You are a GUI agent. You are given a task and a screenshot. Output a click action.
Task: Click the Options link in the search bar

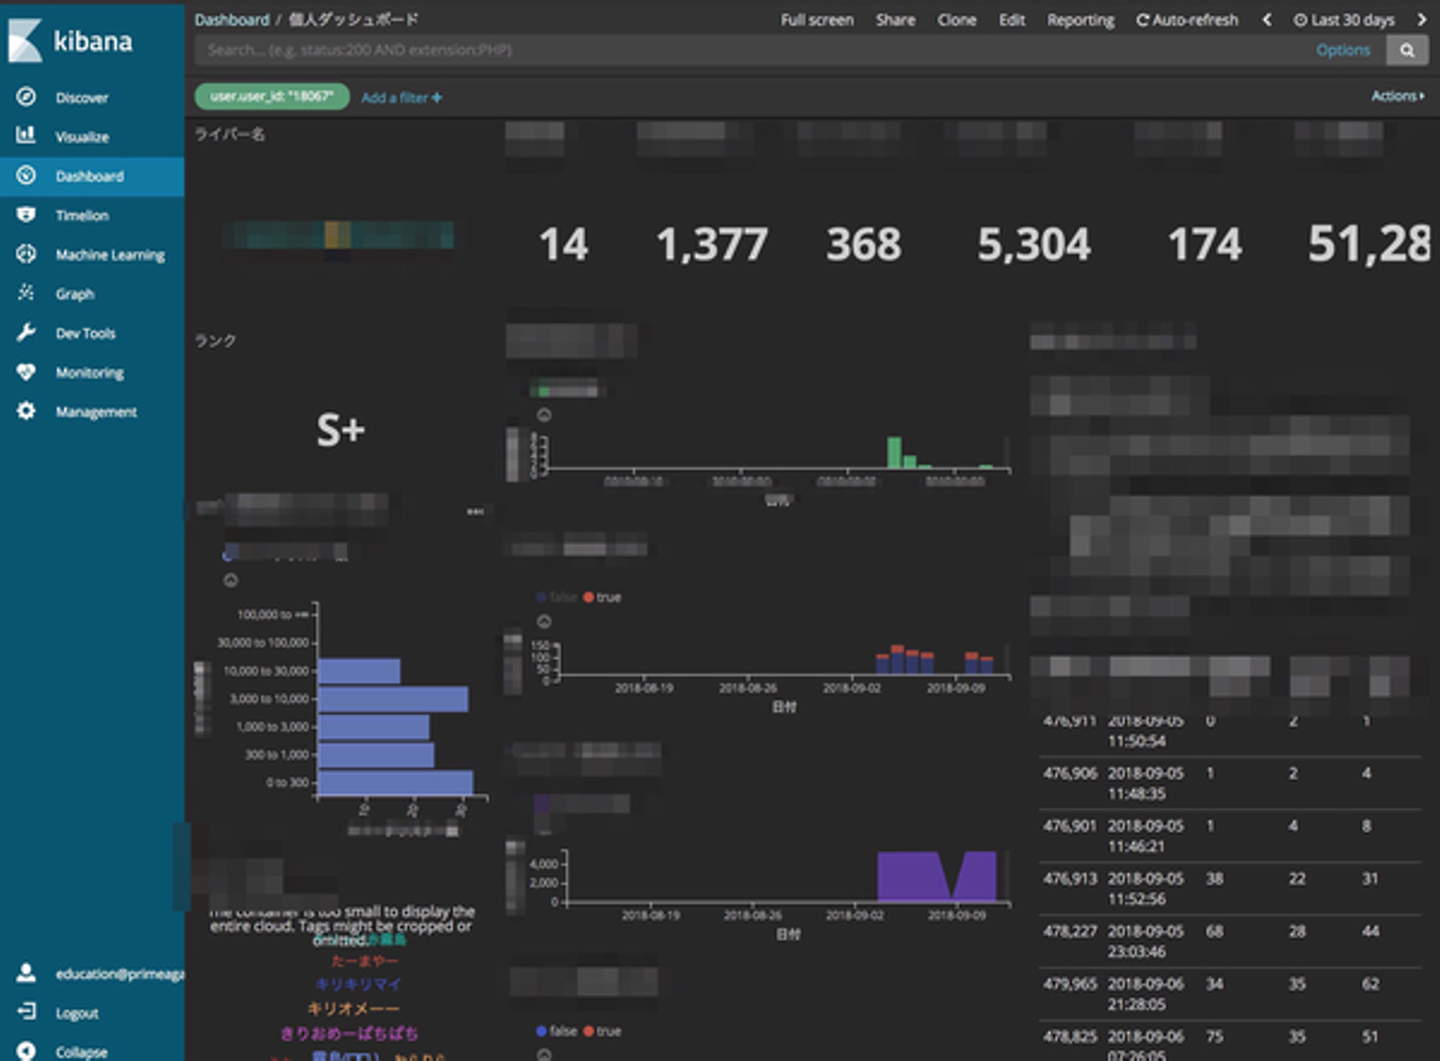click(1343, 50)
